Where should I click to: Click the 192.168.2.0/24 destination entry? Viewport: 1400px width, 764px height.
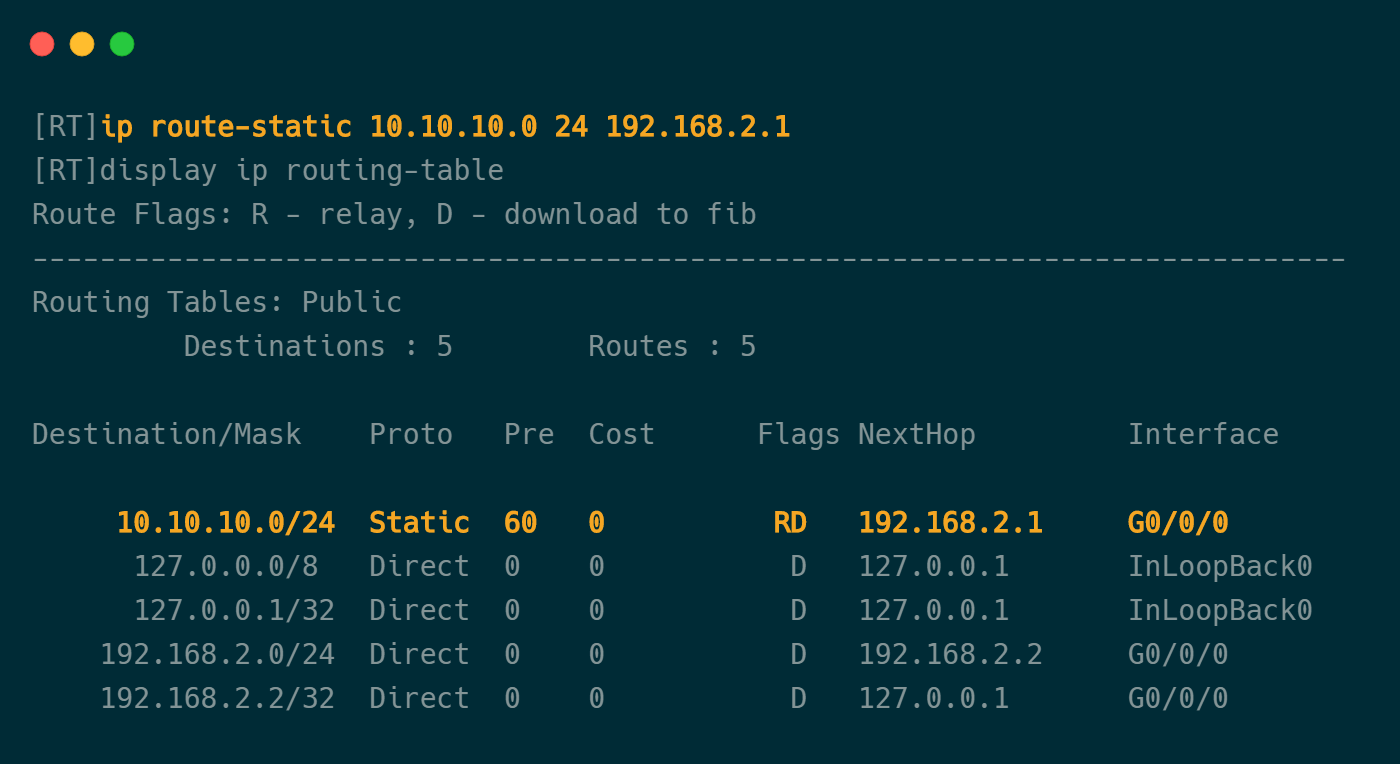(217, 655)
